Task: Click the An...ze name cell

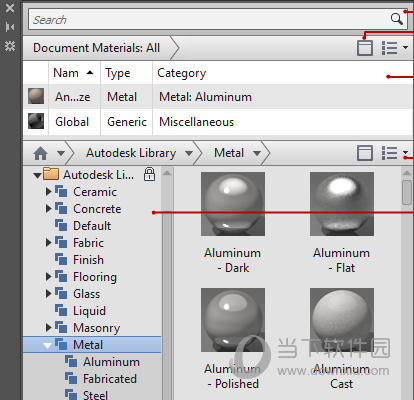Action: pyautogui.click(x=73, y=97)
